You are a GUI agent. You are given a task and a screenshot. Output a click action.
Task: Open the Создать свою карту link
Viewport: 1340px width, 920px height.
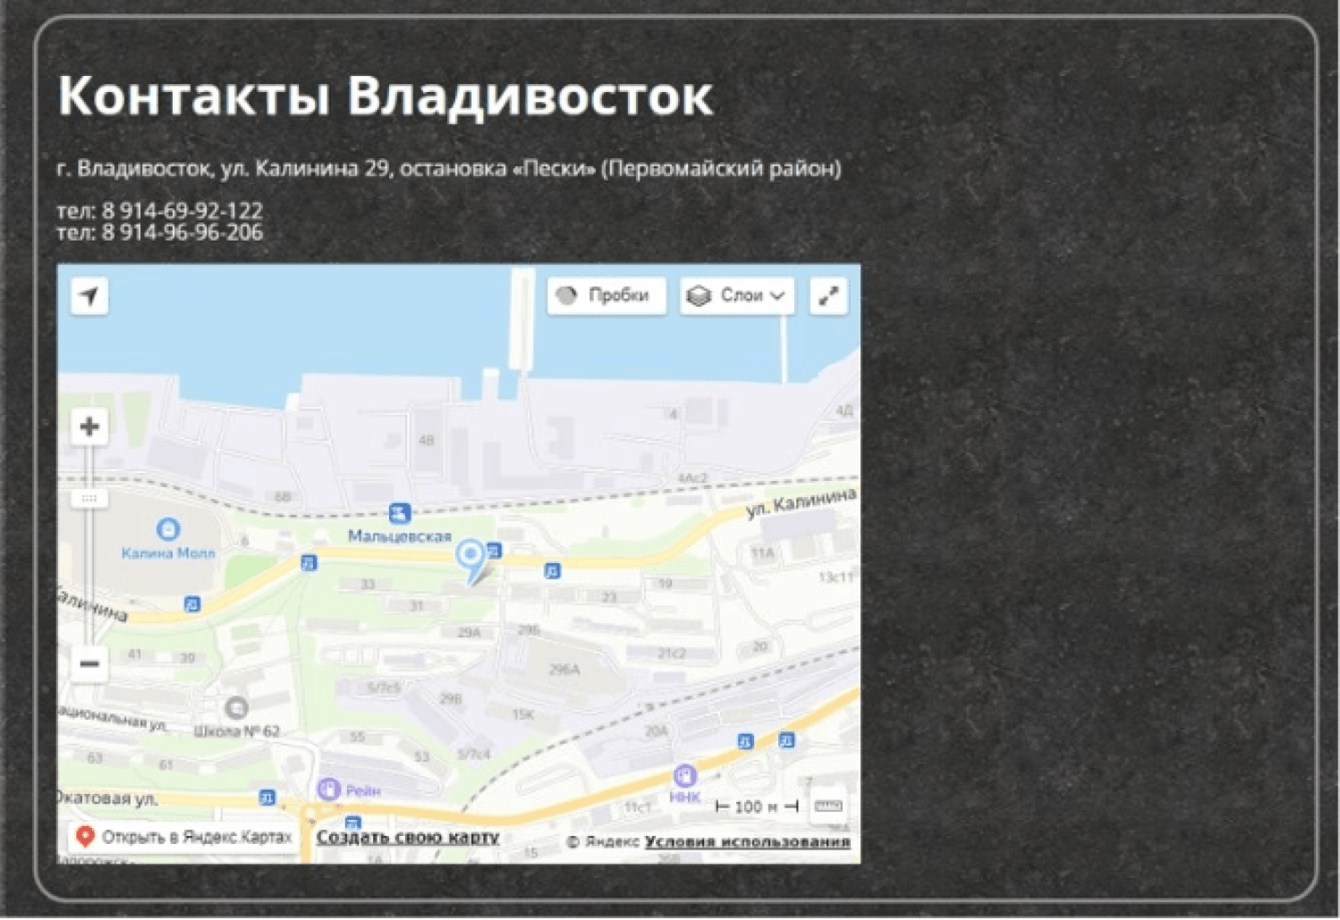tap(408, 837)
